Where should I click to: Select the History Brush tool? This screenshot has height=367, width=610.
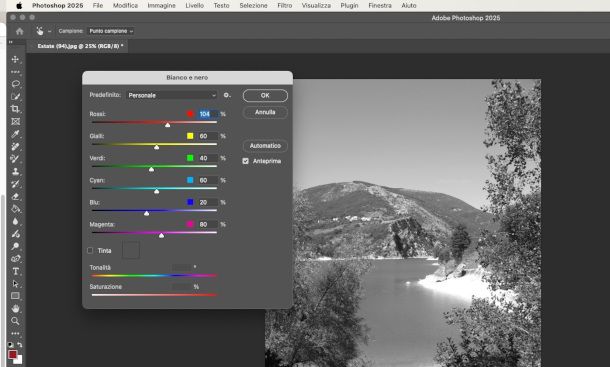click(x=15, y=184)
